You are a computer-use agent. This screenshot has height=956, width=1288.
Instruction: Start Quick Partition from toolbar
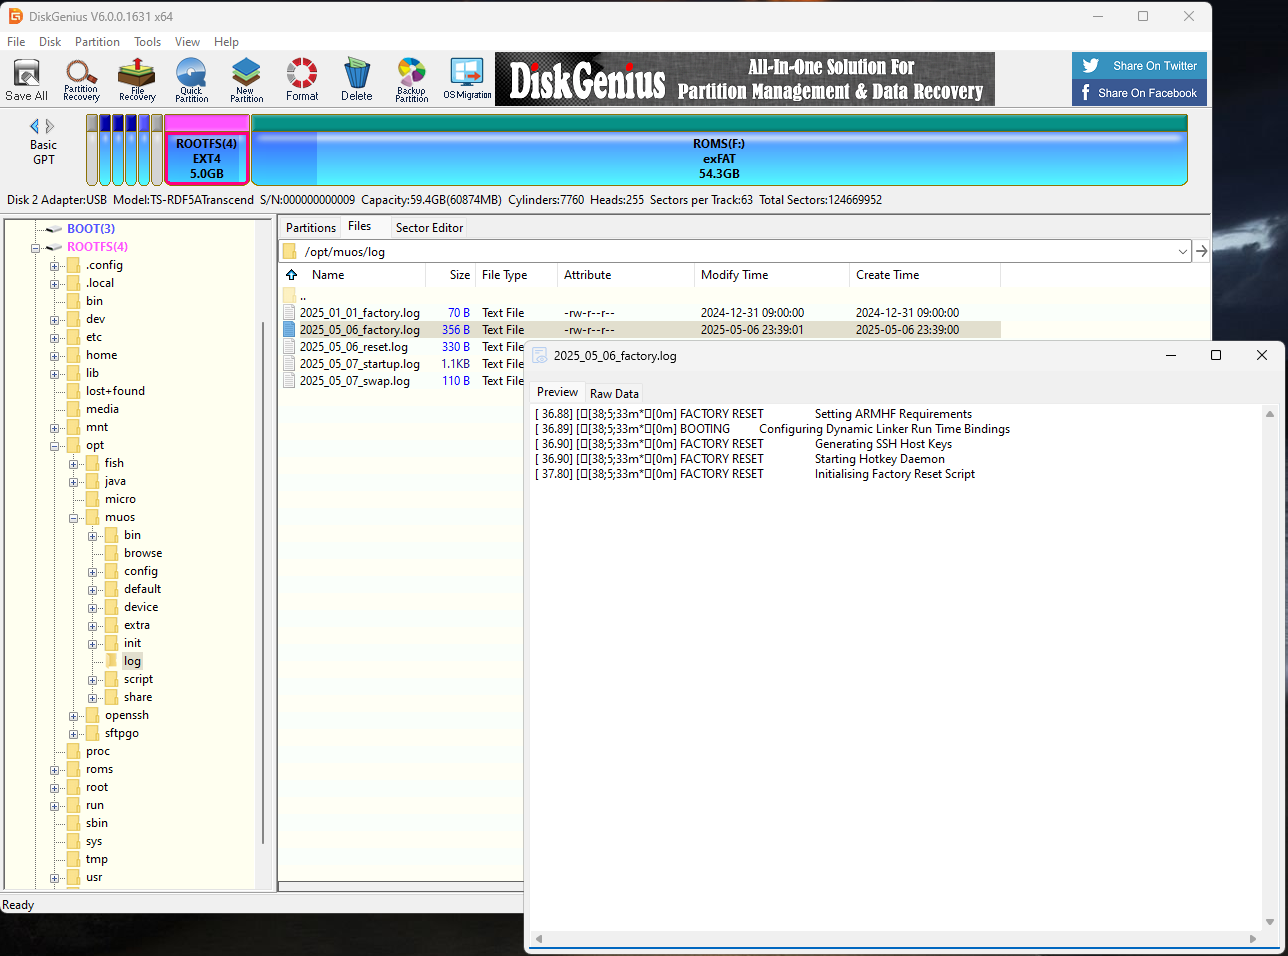(191, 80)
